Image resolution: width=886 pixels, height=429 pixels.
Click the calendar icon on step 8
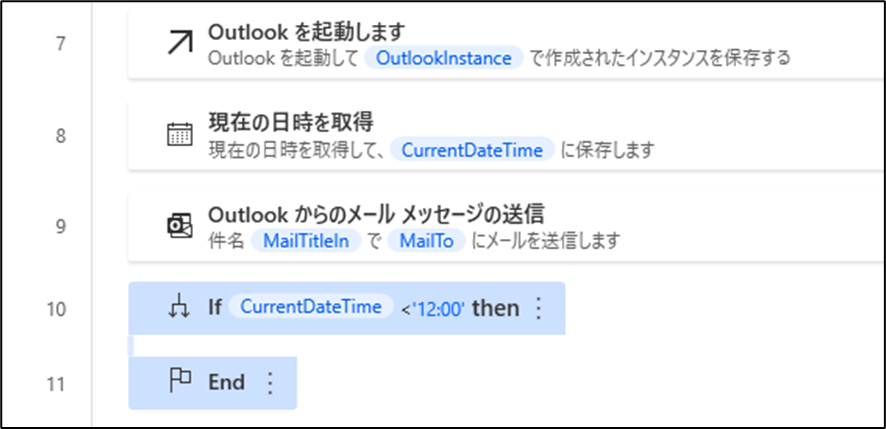pos(180,135)
